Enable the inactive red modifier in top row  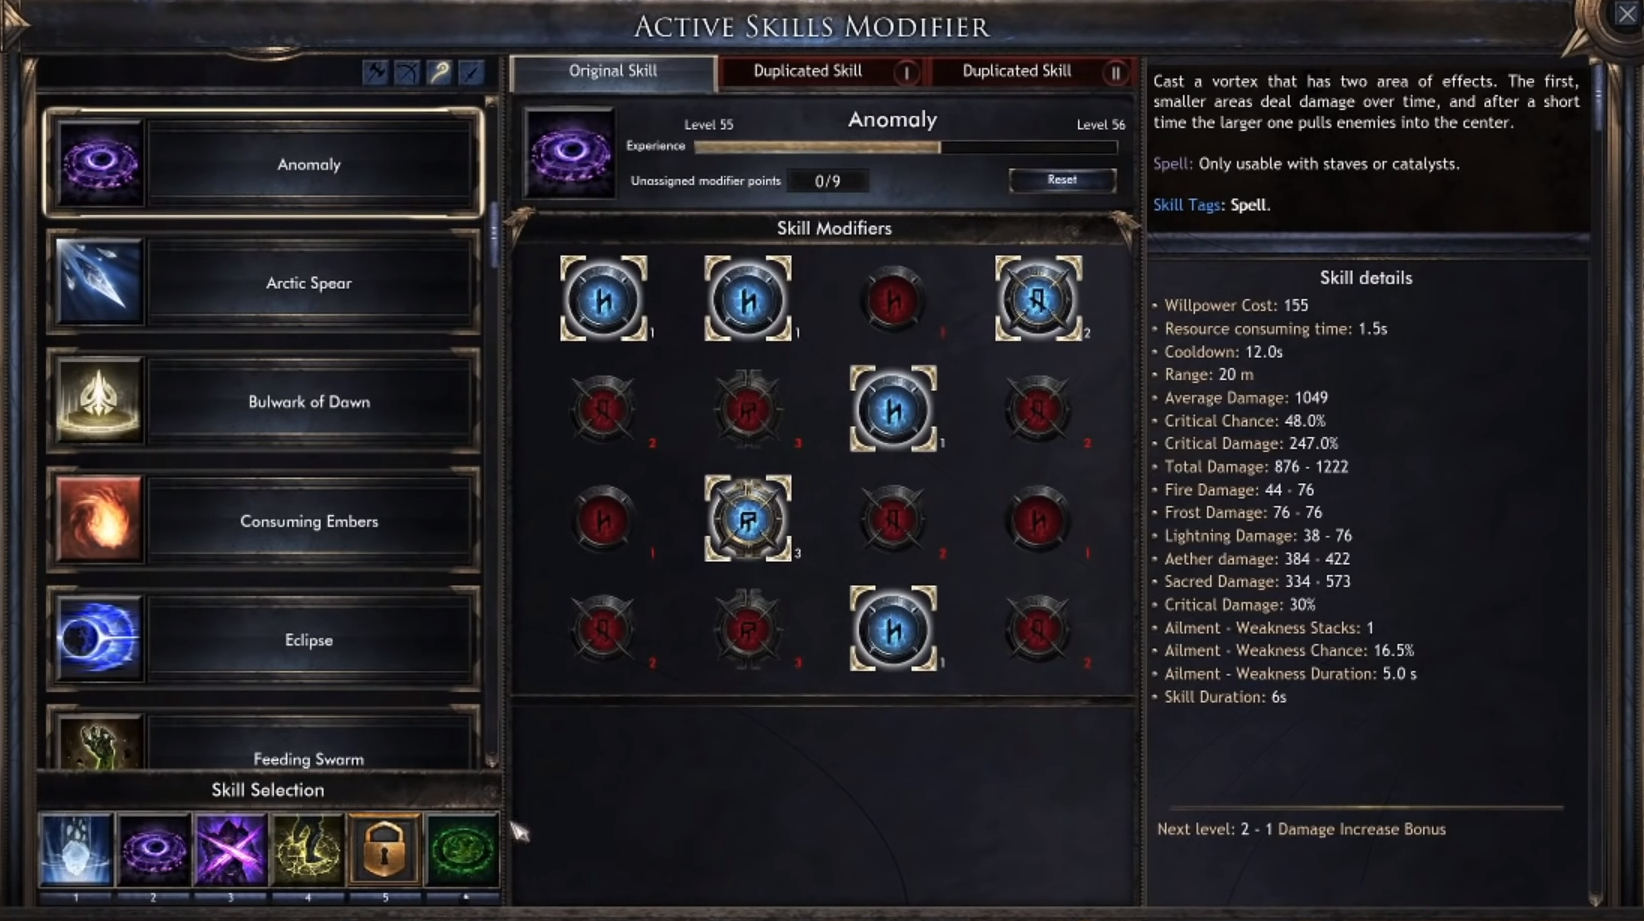(893, 299)
